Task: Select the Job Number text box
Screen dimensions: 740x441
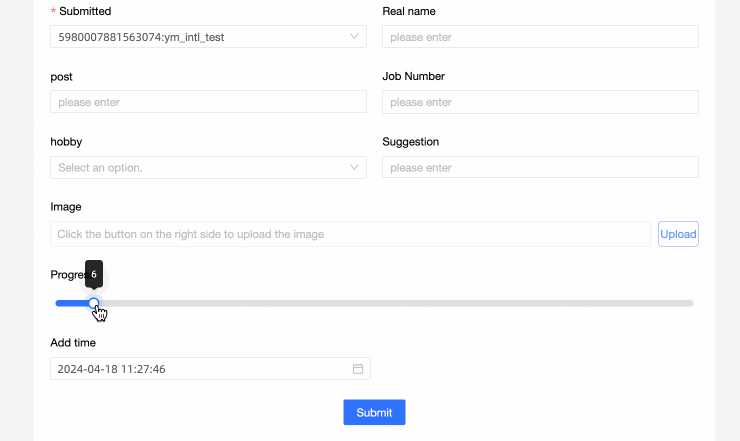Action: tap(539, 102)
